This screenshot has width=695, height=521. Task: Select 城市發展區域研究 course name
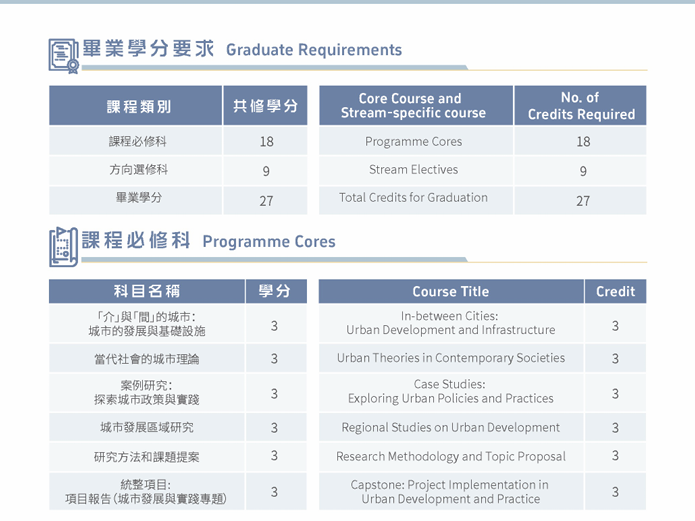147,427
